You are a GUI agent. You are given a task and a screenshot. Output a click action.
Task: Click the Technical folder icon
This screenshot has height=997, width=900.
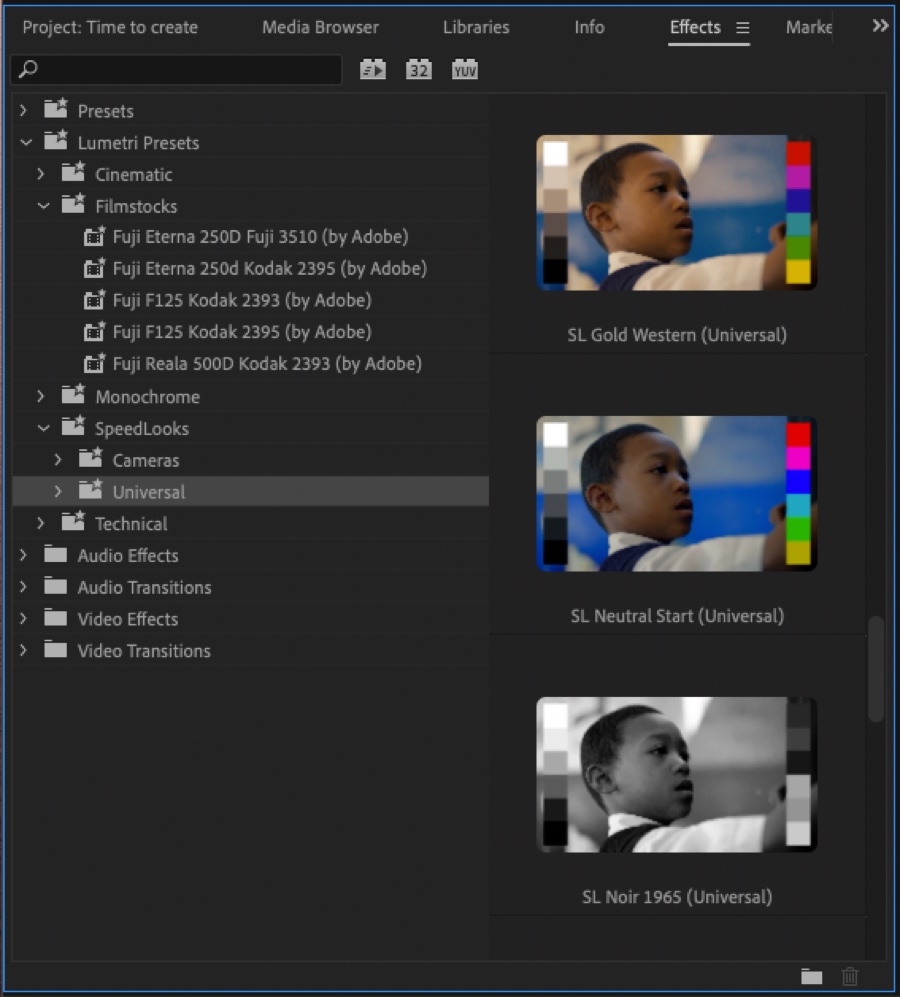[x=73, y=521]
